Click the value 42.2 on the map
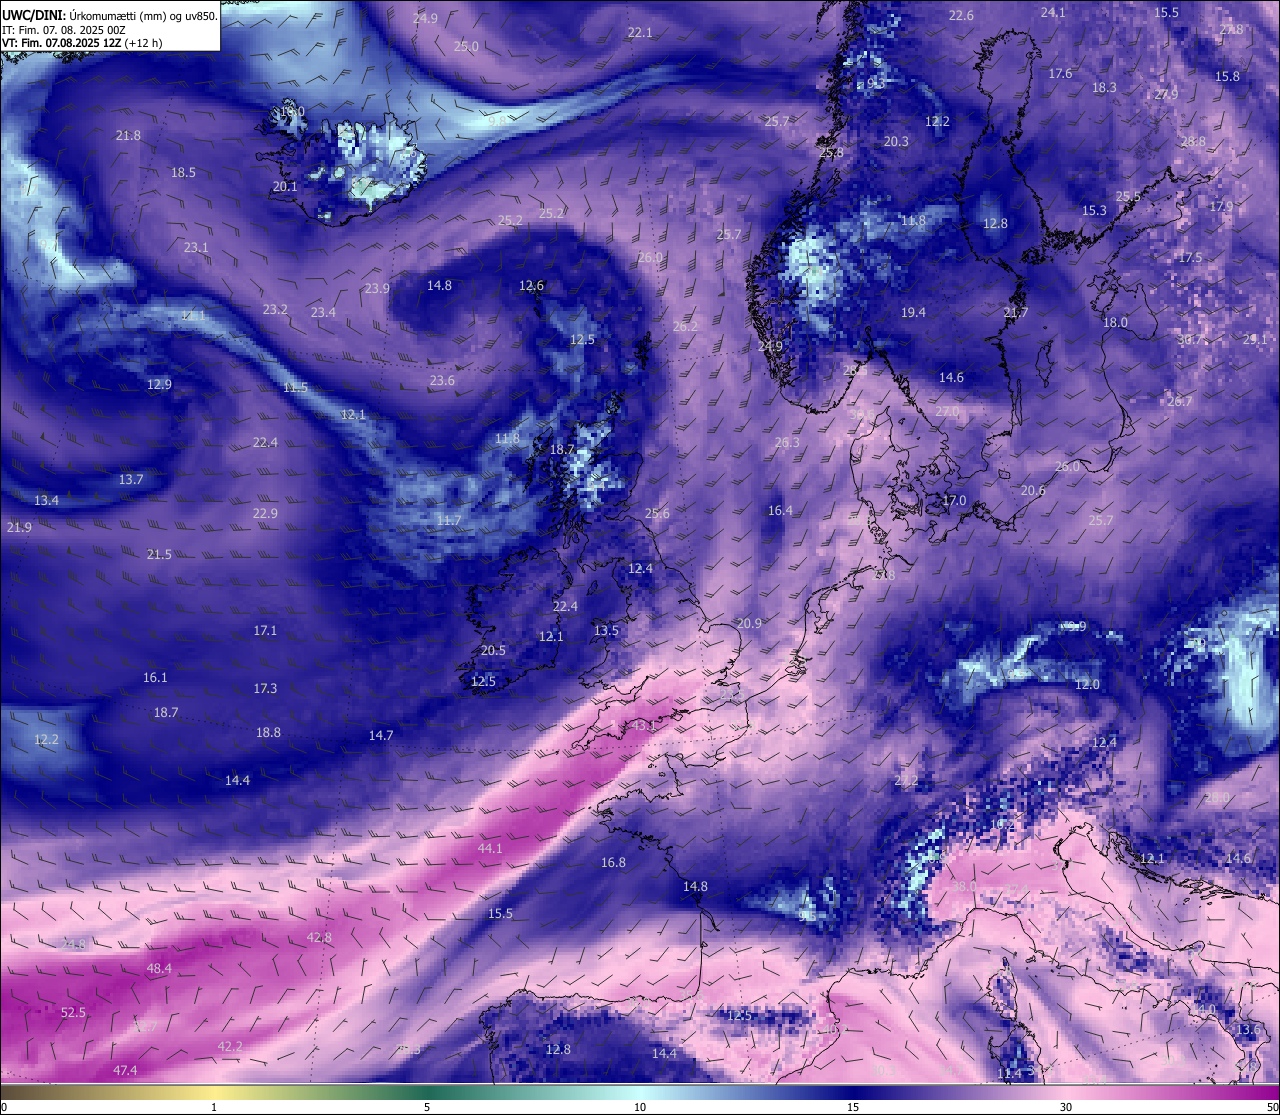Viewport: 1280px width, 1115px height. [230, 1047]
